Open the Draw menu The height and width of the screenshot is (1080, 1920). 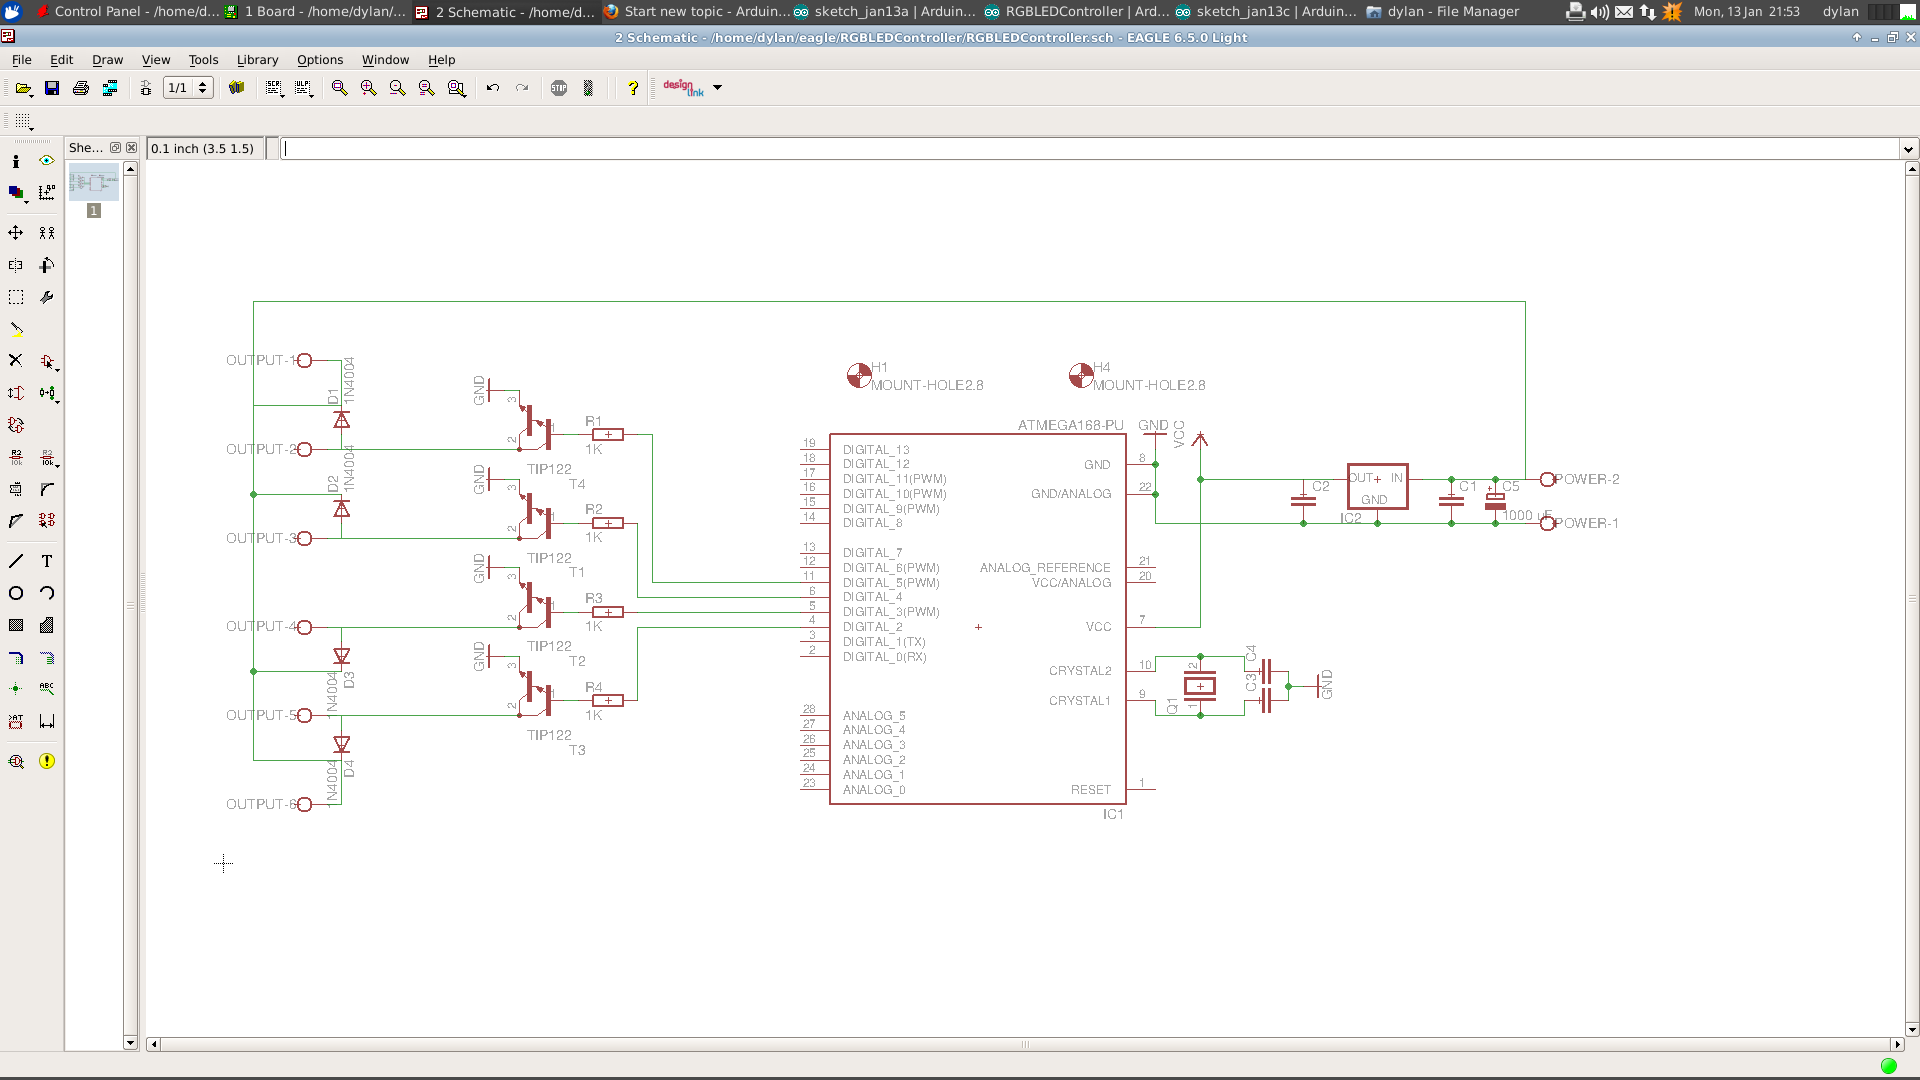tap(107, 60)
